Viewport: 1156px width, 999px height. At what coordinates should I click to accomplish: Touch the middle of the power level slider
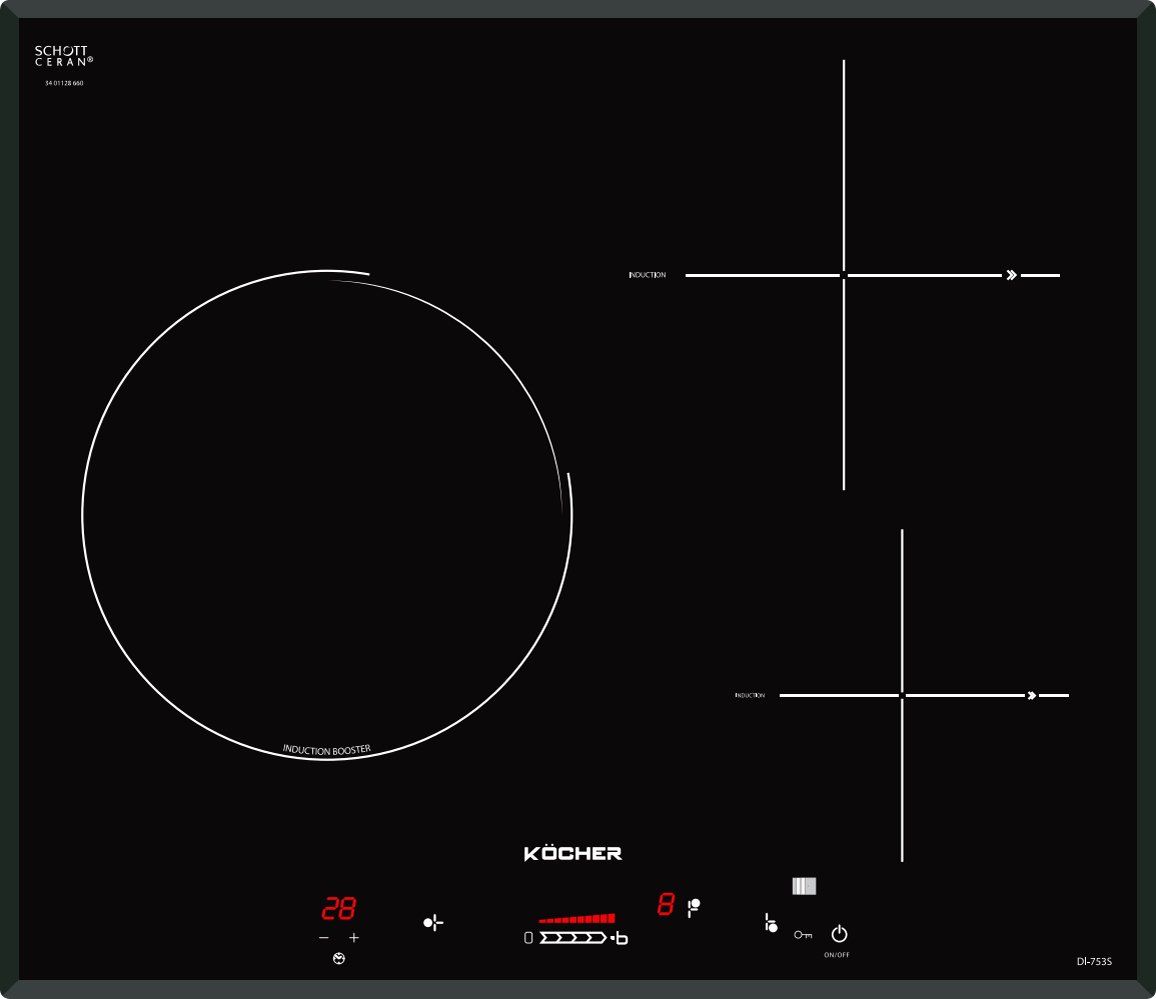point(572,938)
